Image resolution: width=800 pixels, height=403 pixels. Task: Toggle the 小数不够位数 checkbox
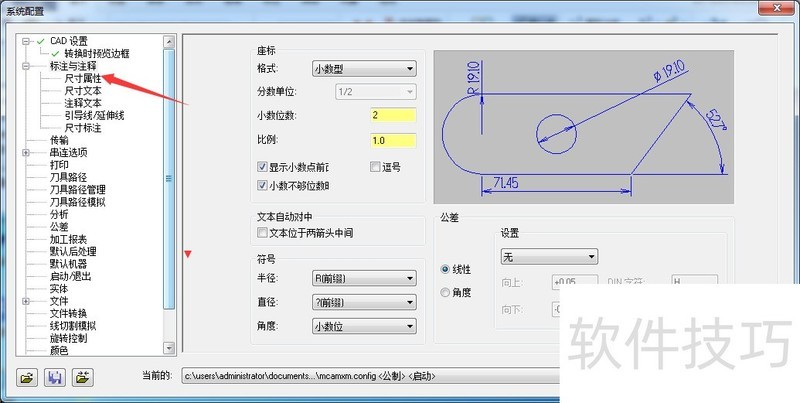point(262,186)
